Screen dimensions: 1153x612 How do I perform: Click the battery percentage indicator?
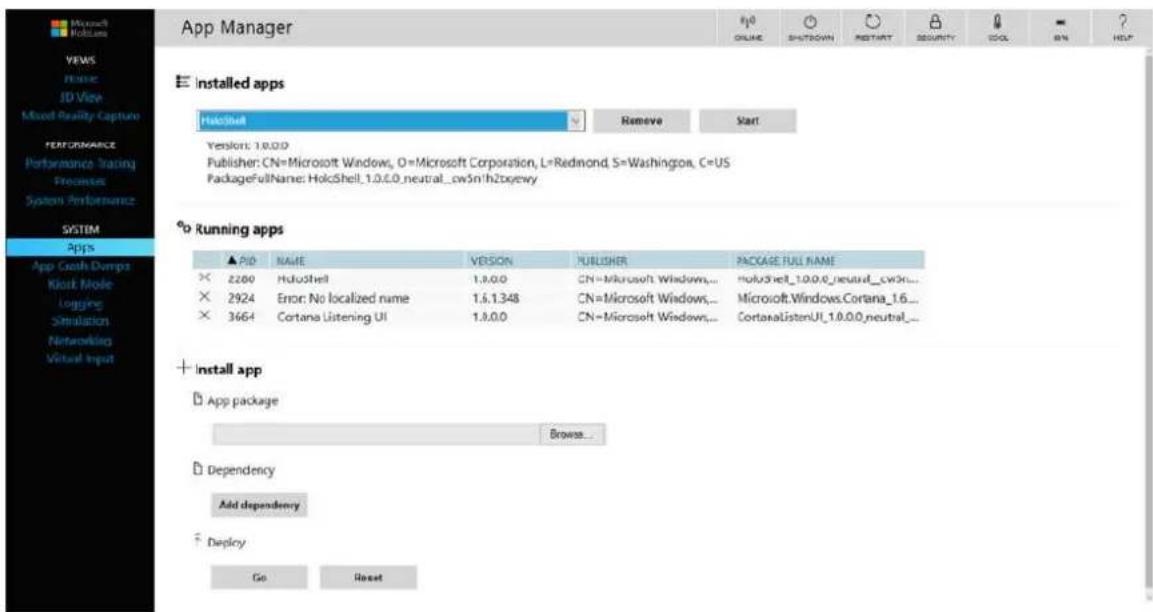tap(1060, 27)
